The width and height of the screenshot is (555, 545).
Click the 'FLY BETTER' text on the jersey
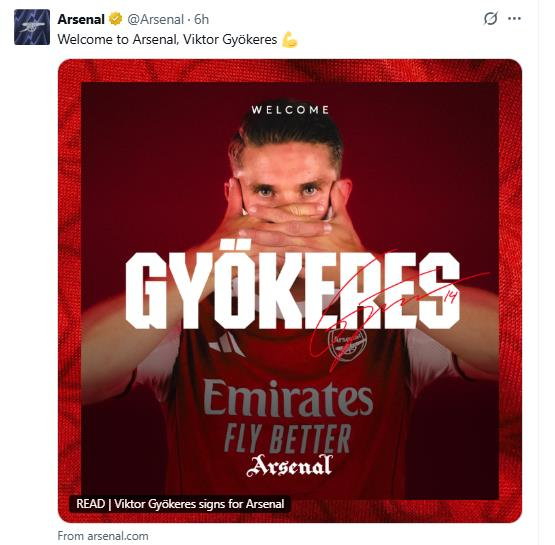[287, 439]
